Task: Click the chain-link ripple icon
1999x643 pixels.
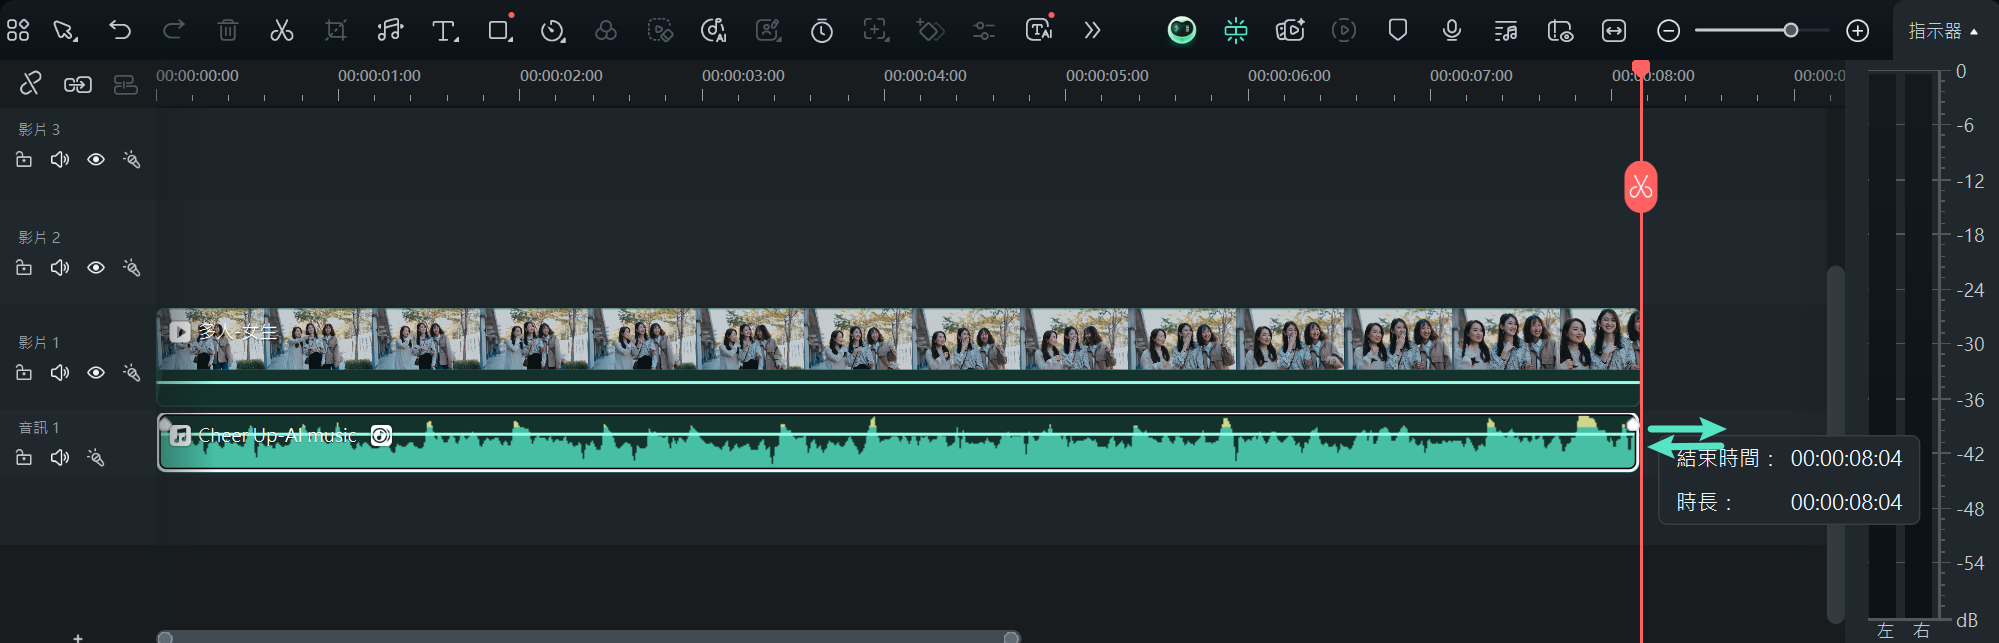Action: coord(30,84)
